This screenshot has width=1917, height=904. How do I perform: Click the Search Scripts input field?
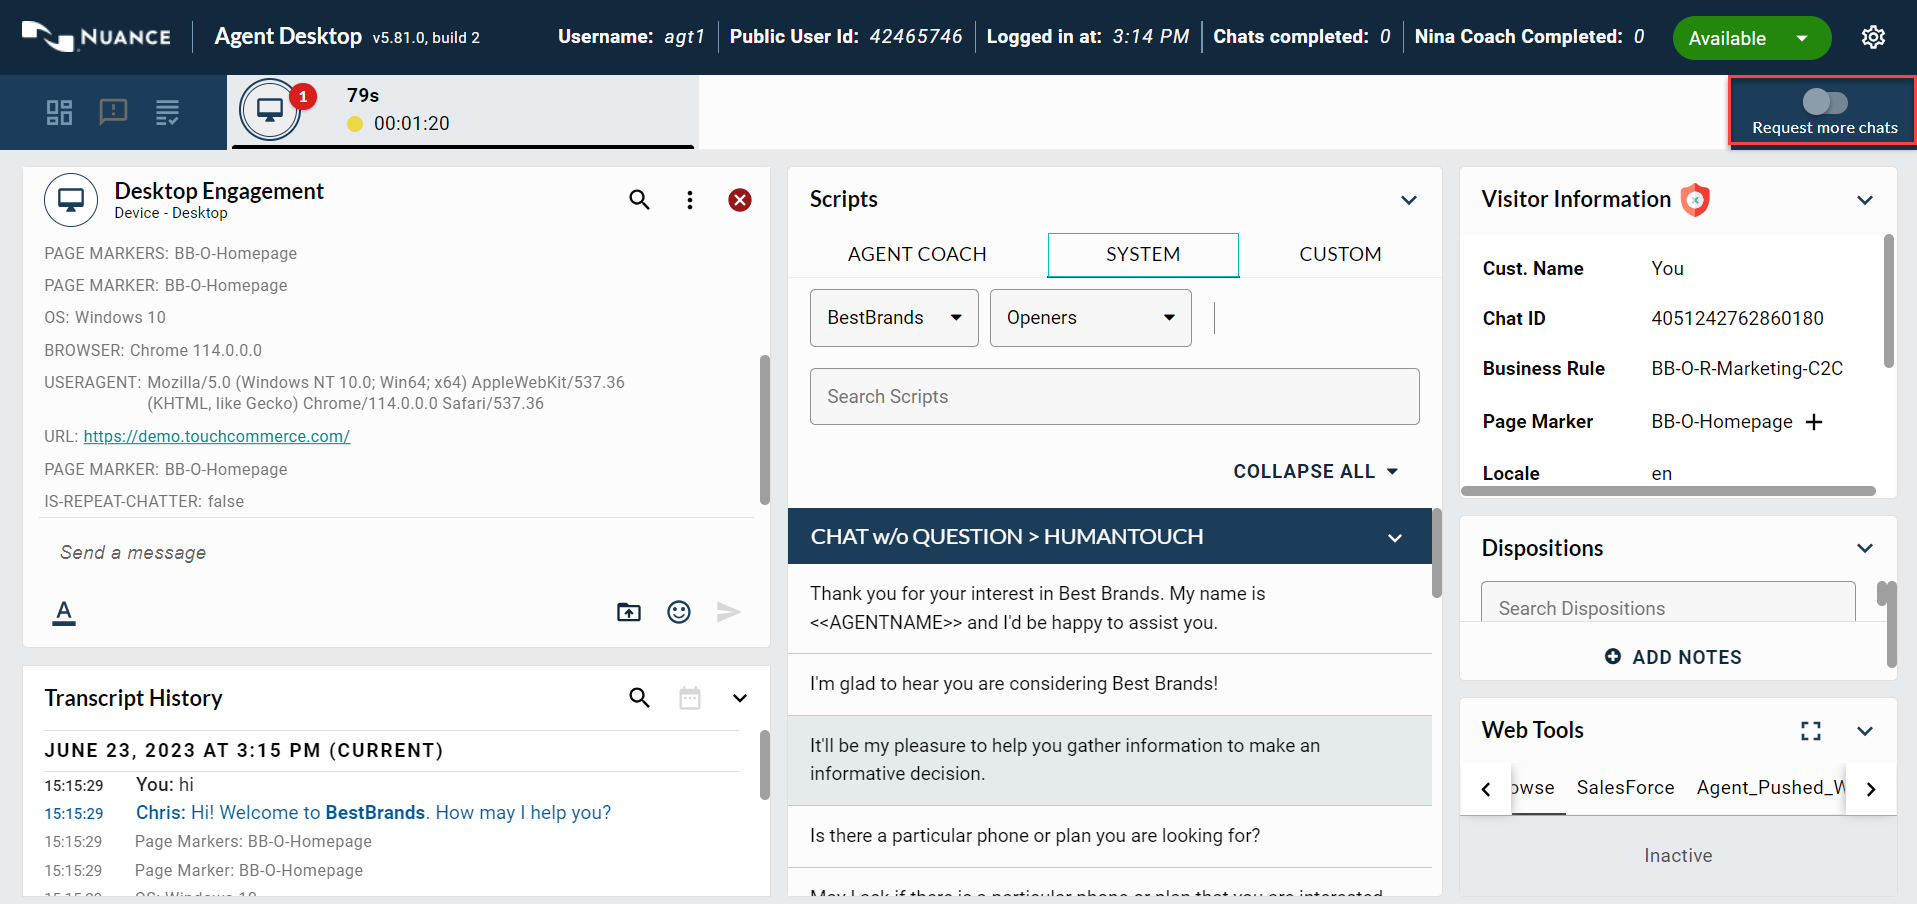1114,397
